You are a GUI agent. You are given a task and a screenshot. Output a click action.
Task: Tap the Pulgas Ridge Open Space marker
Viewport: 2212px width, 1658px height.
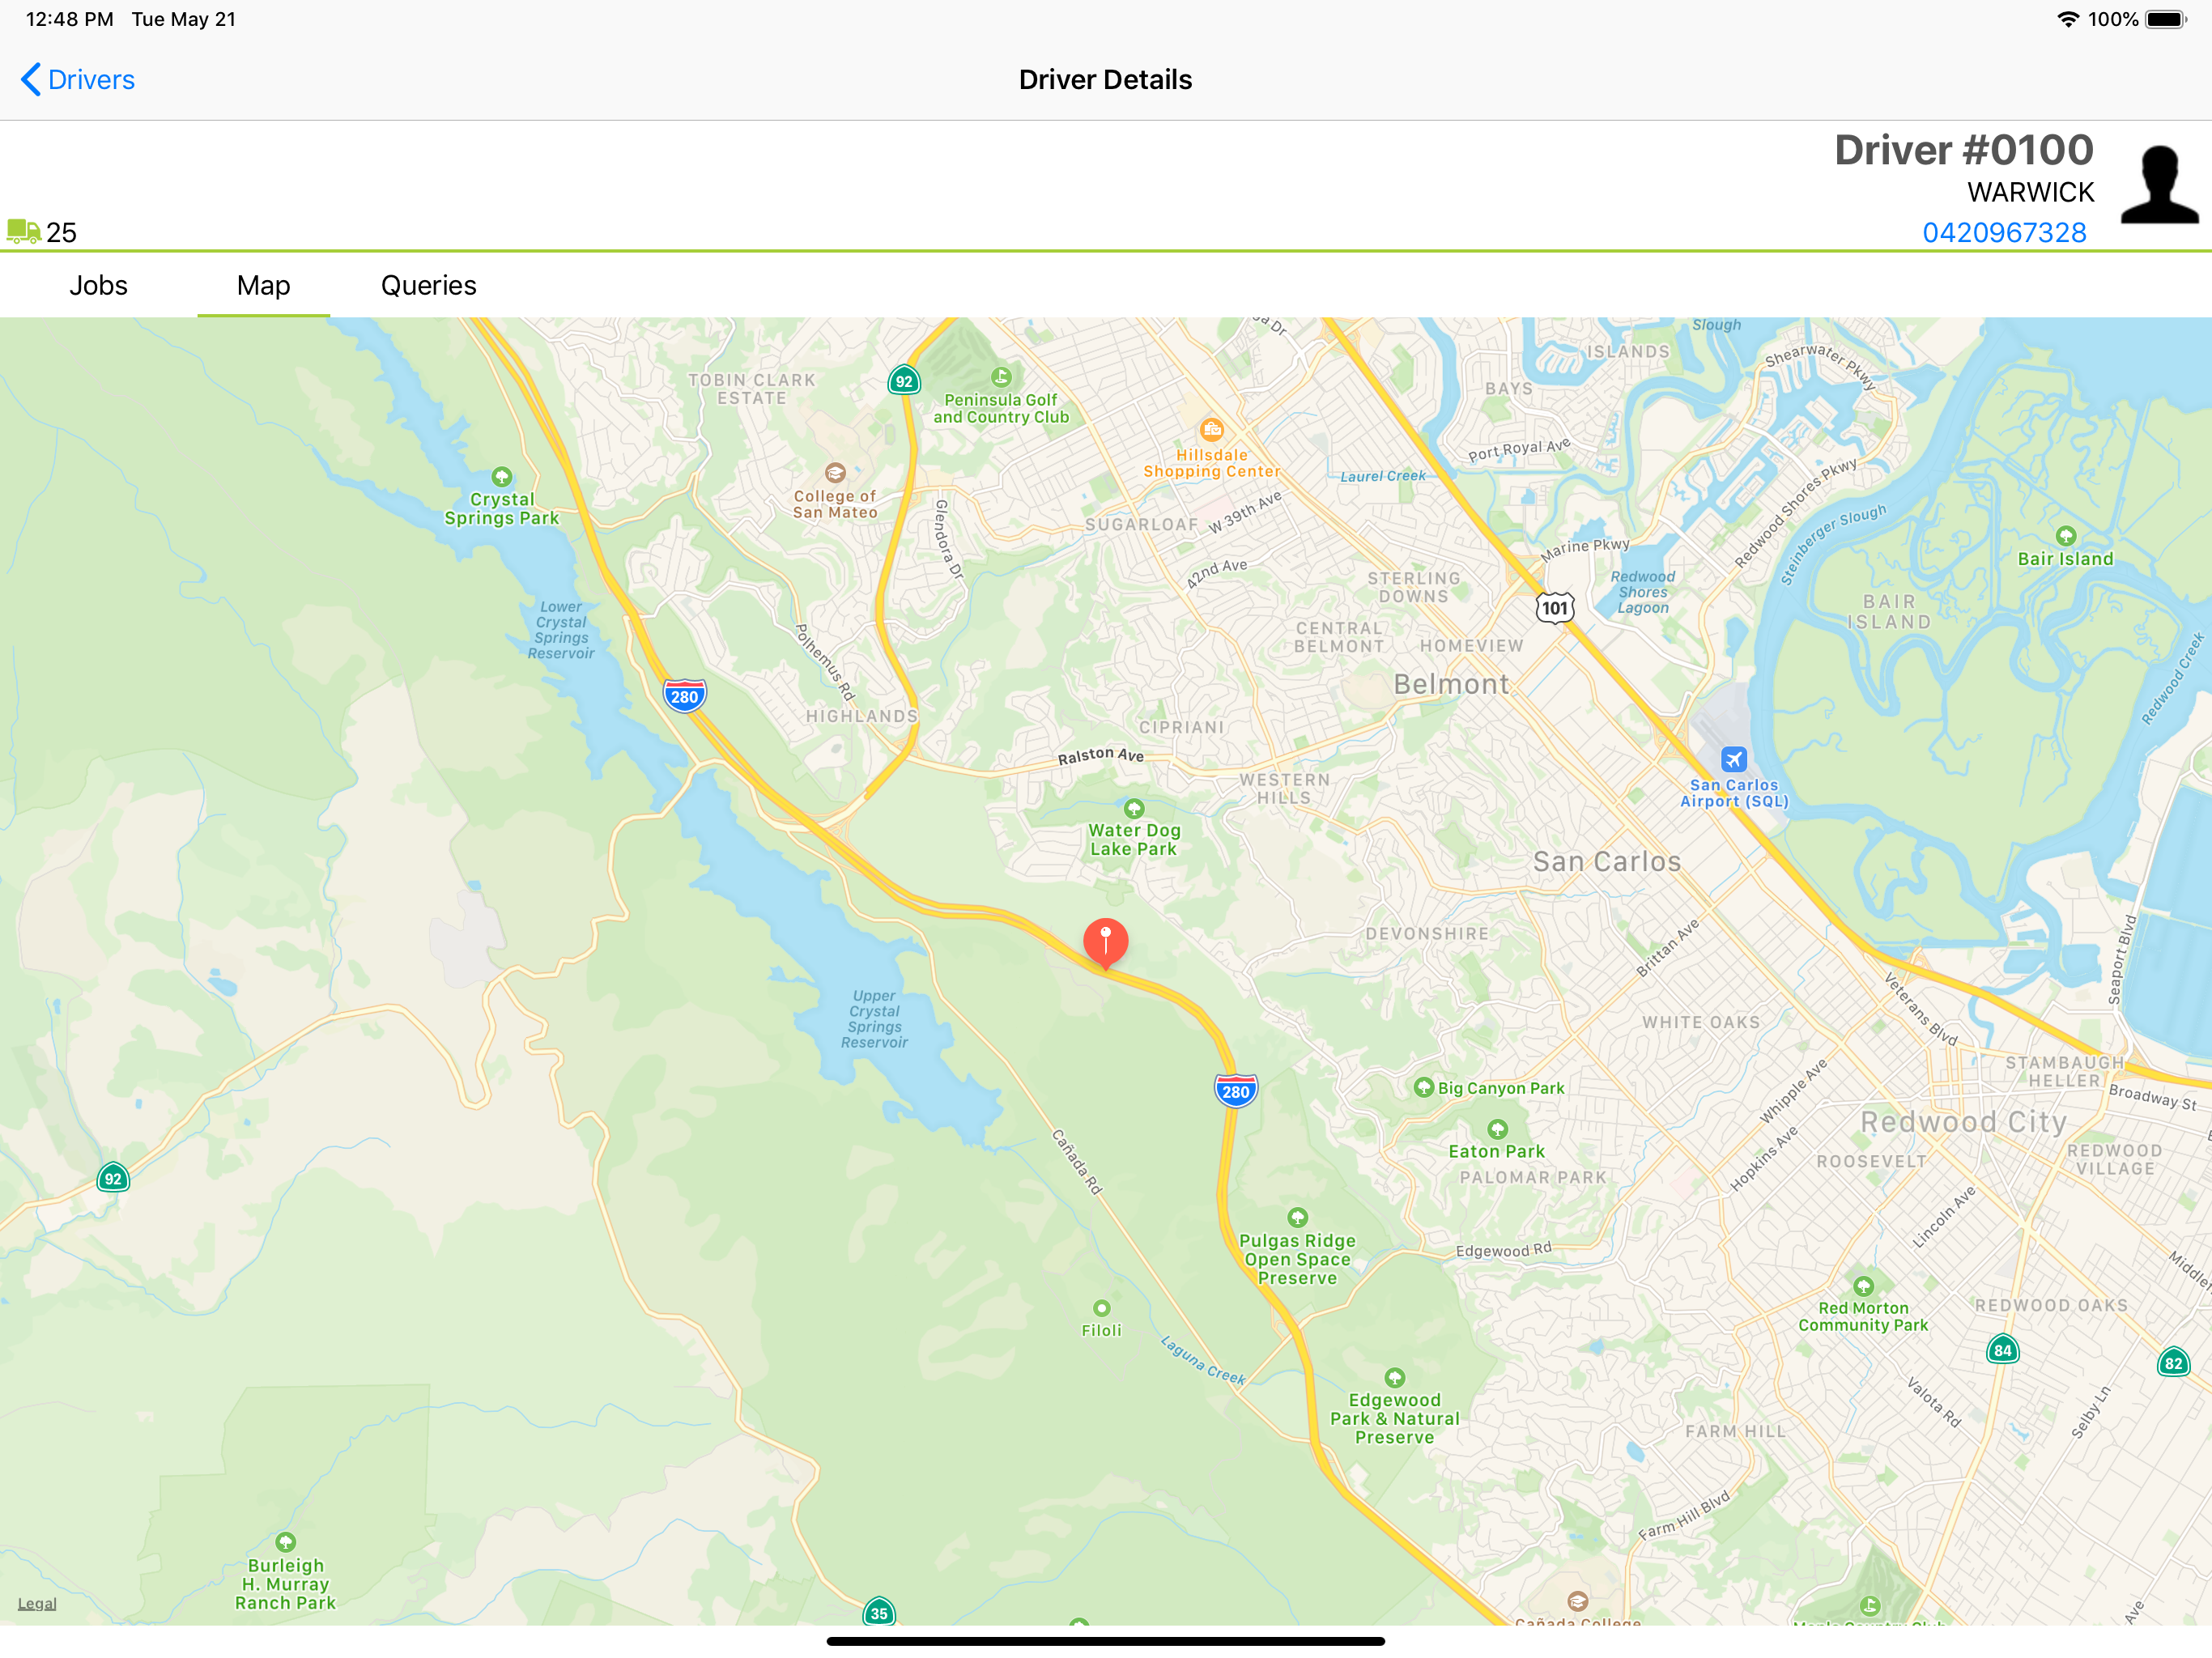click(1297, 1218)
